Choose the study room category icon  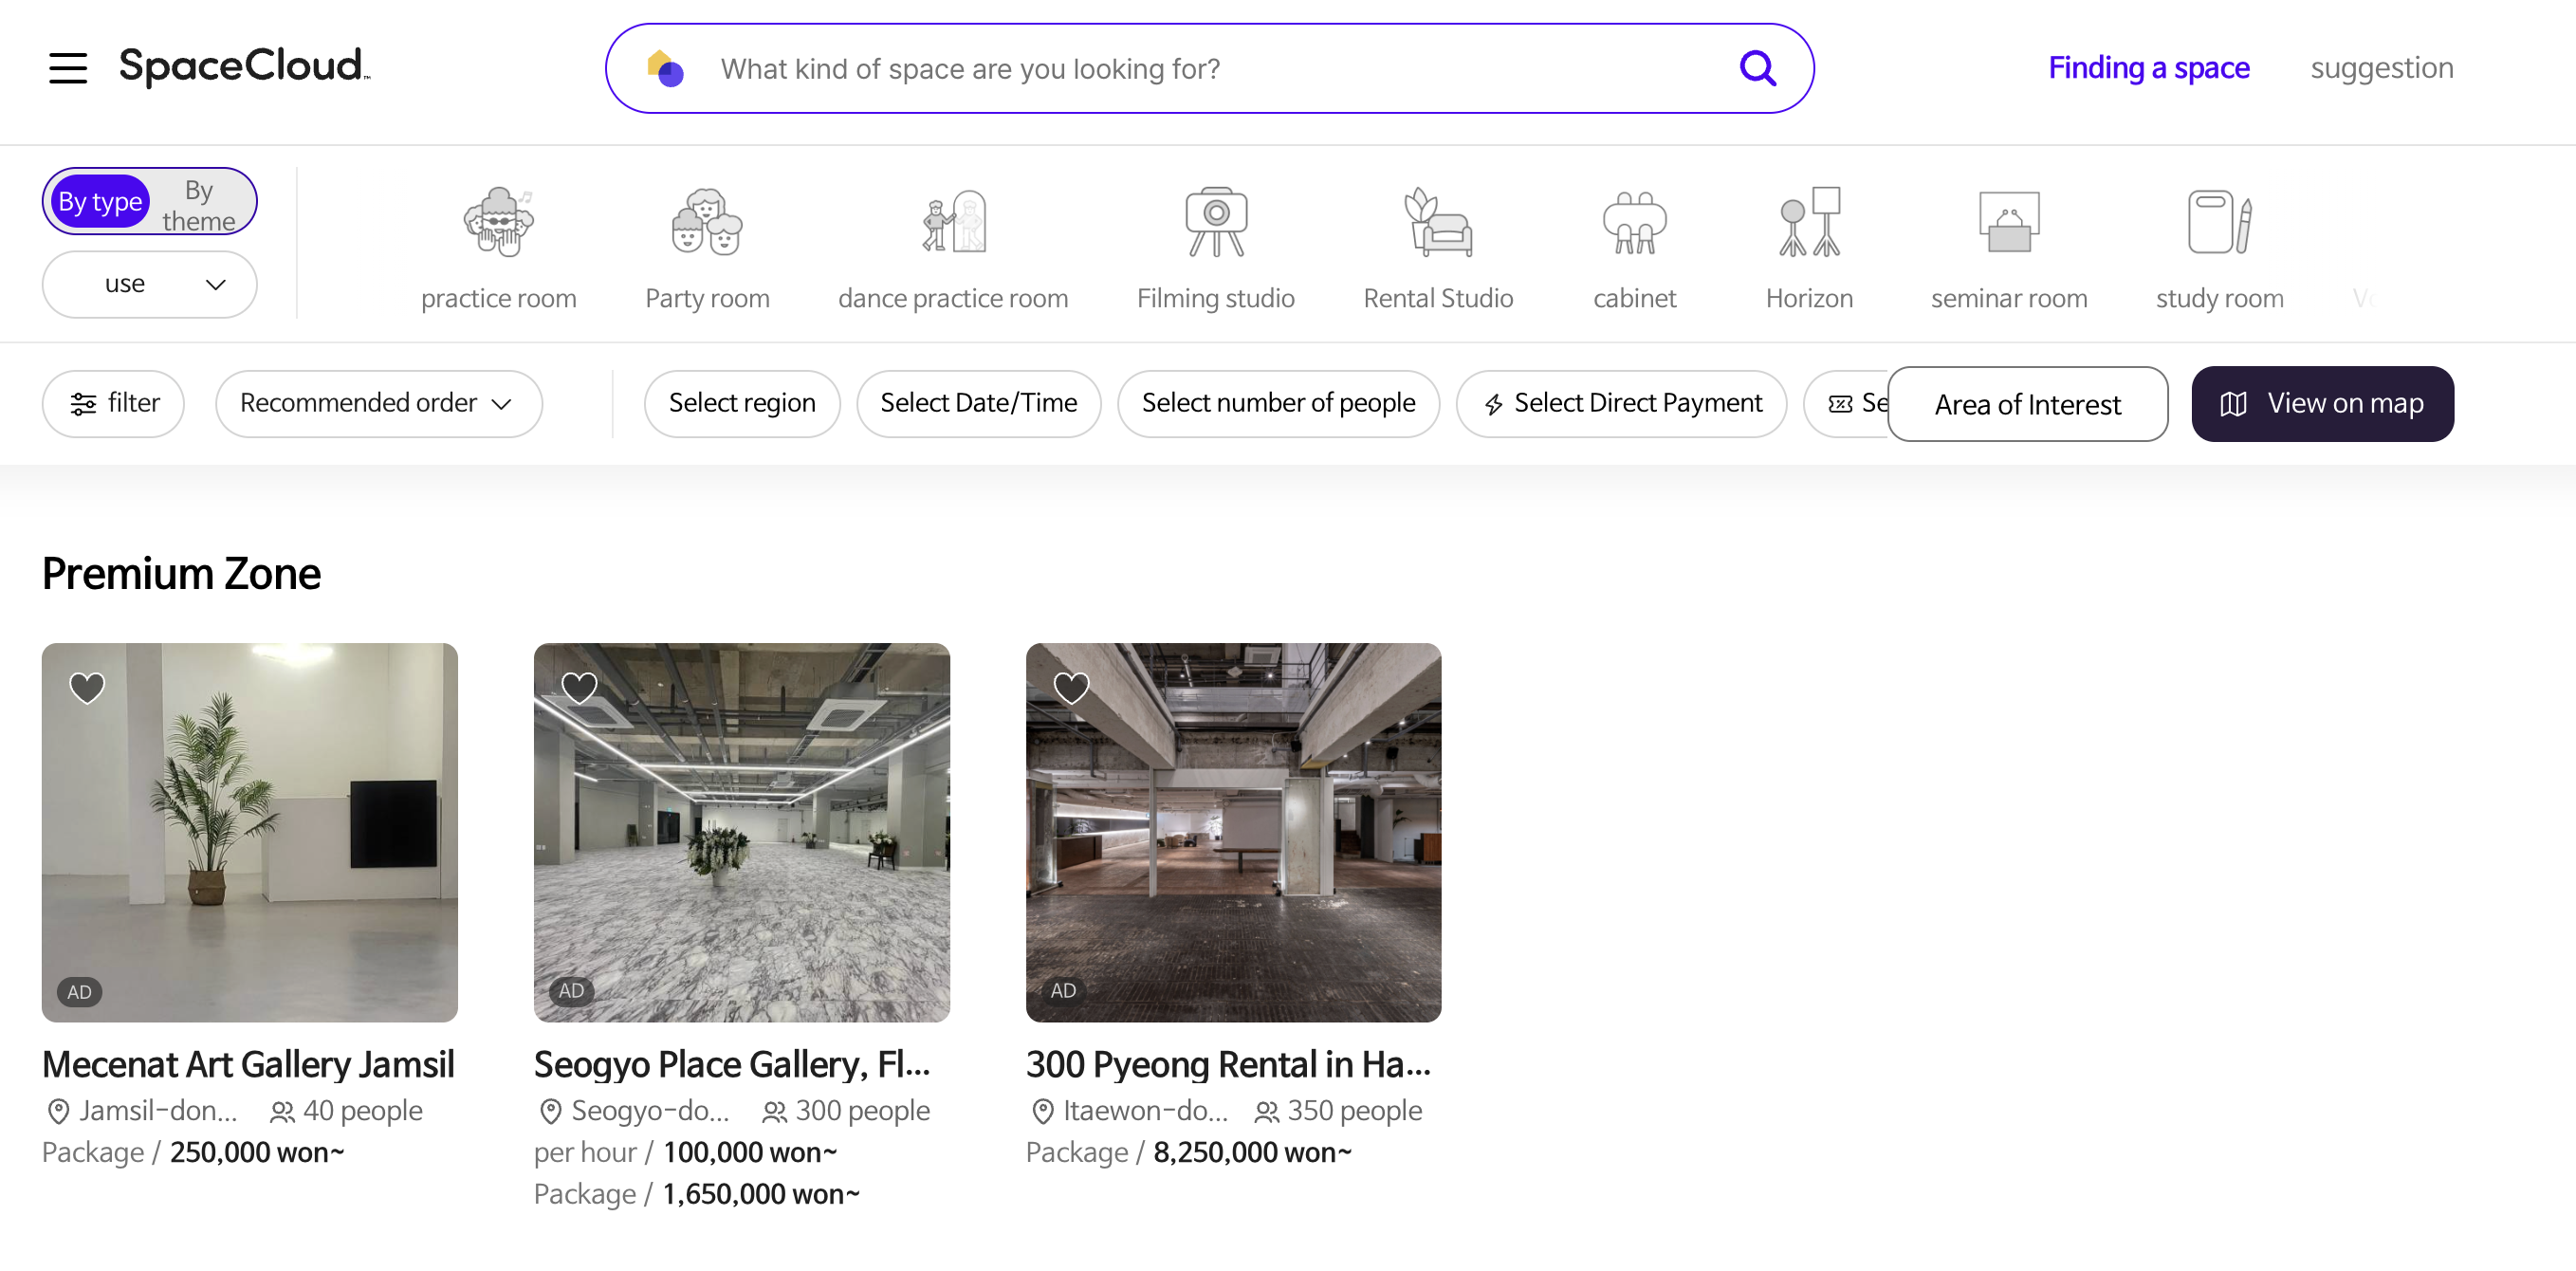click(2219, 222)
